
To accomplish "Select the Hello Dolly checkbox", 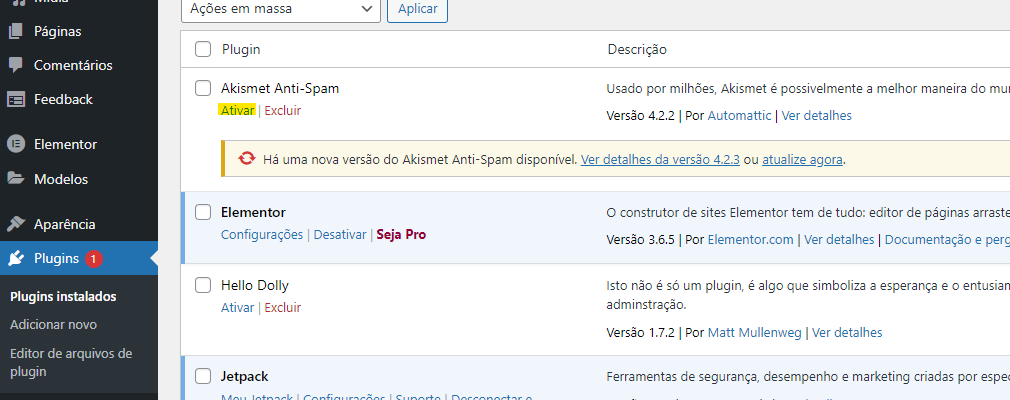I will [203, 285].
